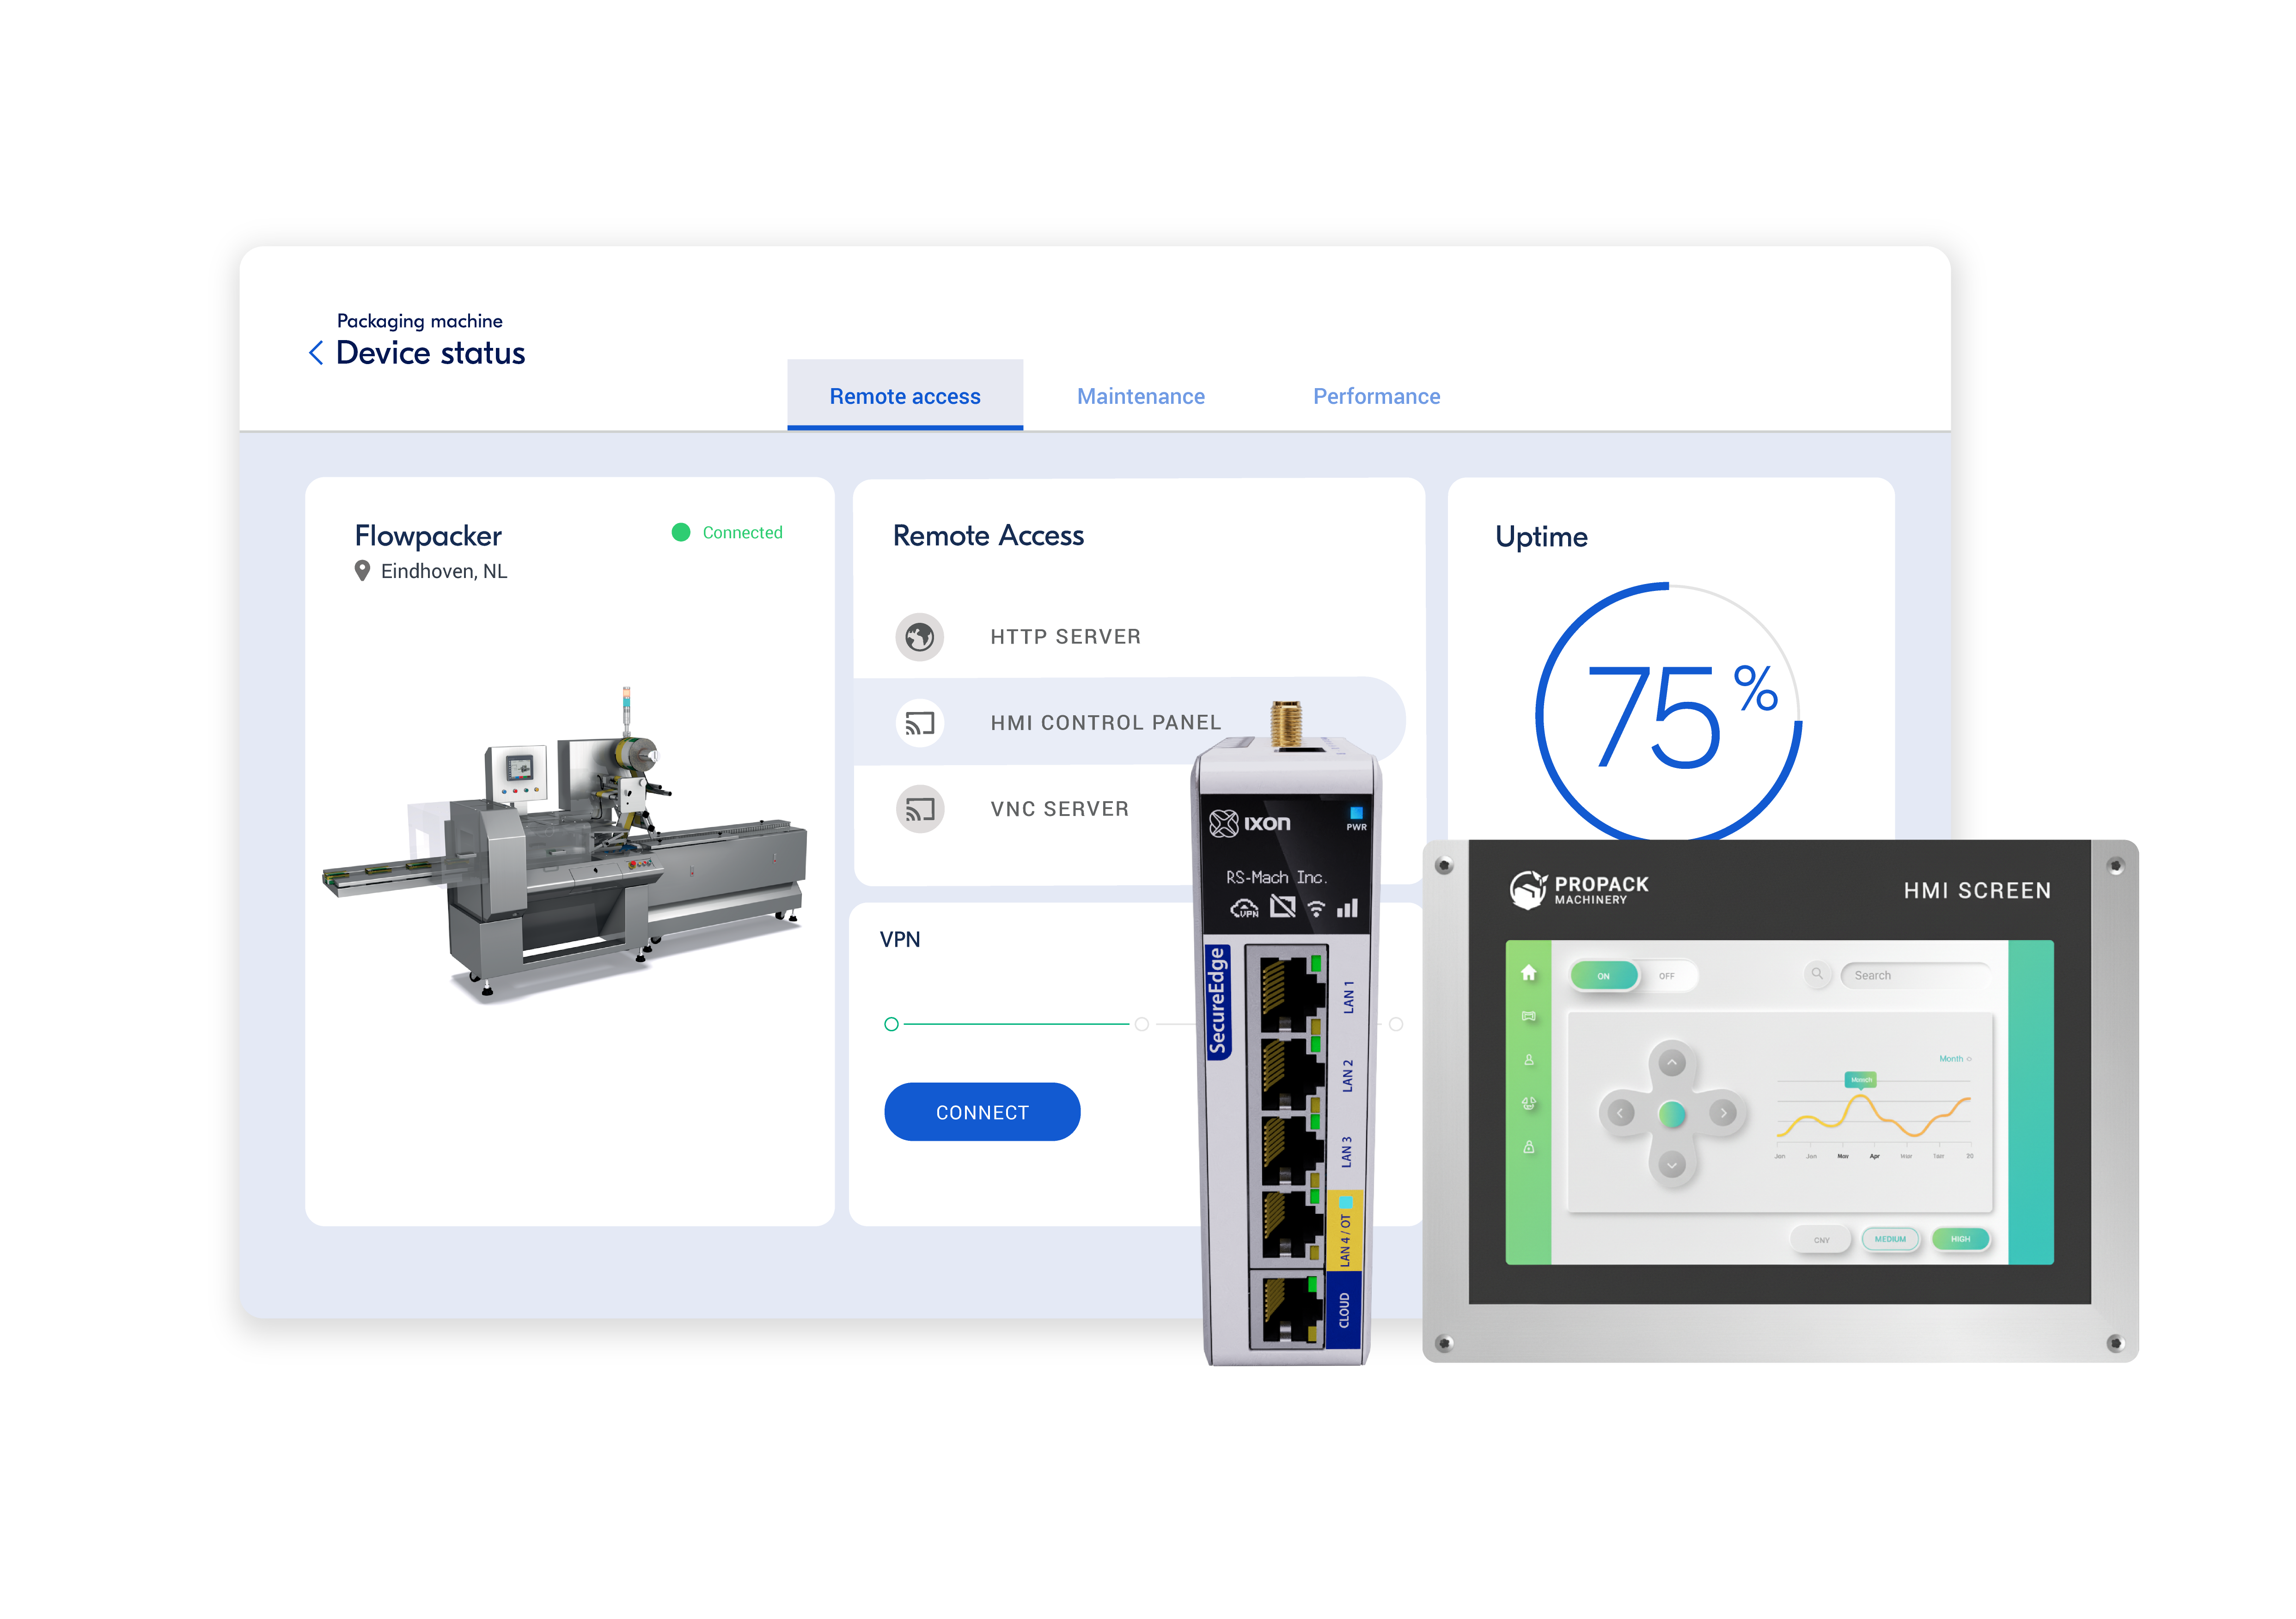
Task: Click the back chevron beside Device status
Action: tap(316, 353)
